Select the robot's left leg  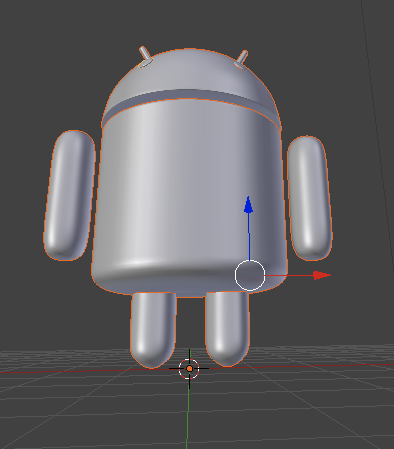[x=153, y=329]
